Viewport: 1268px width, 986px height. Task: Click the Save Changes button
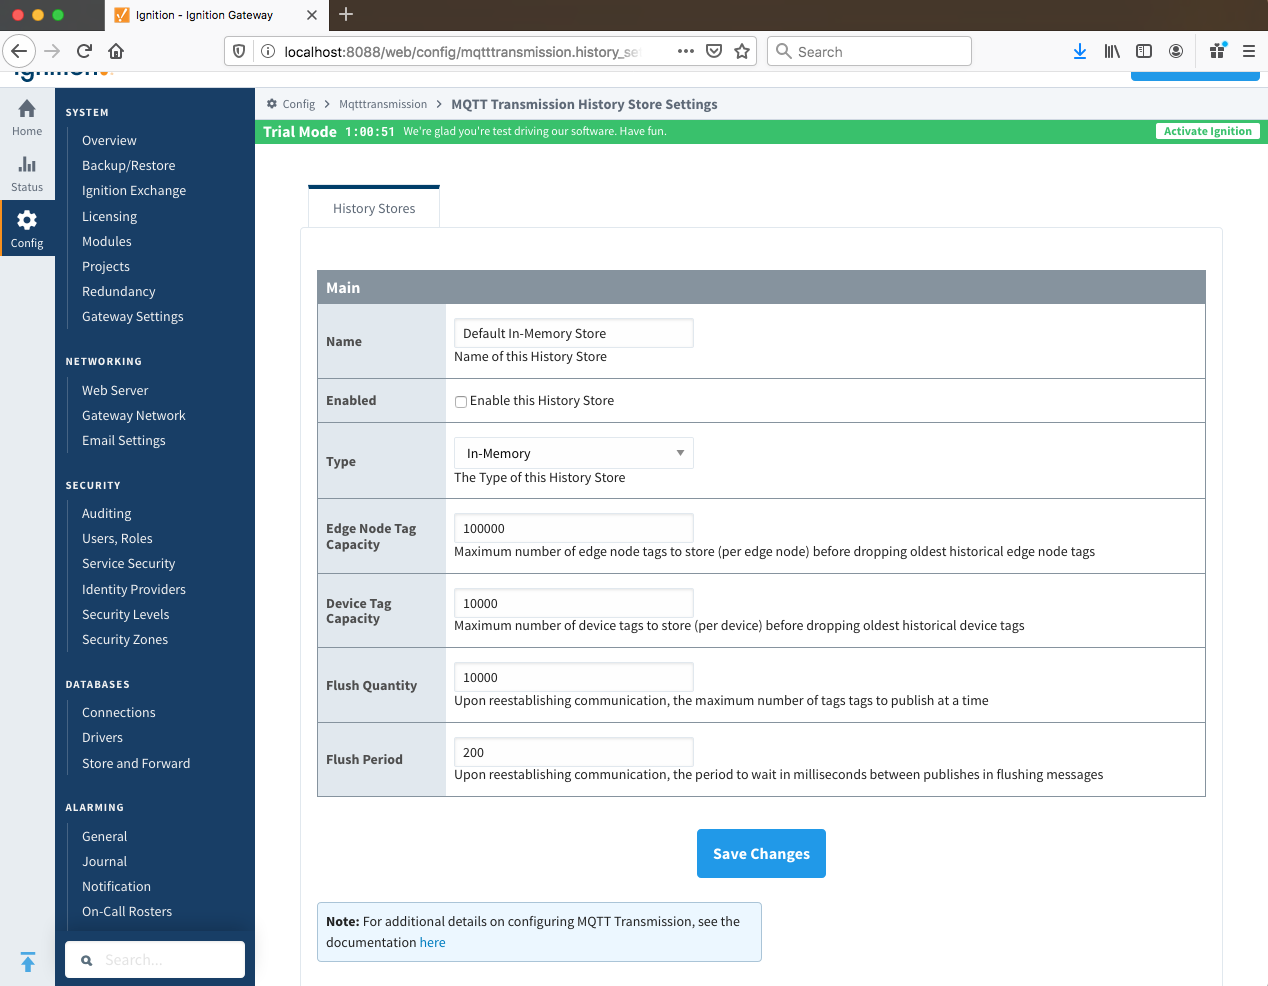(761, 853)
